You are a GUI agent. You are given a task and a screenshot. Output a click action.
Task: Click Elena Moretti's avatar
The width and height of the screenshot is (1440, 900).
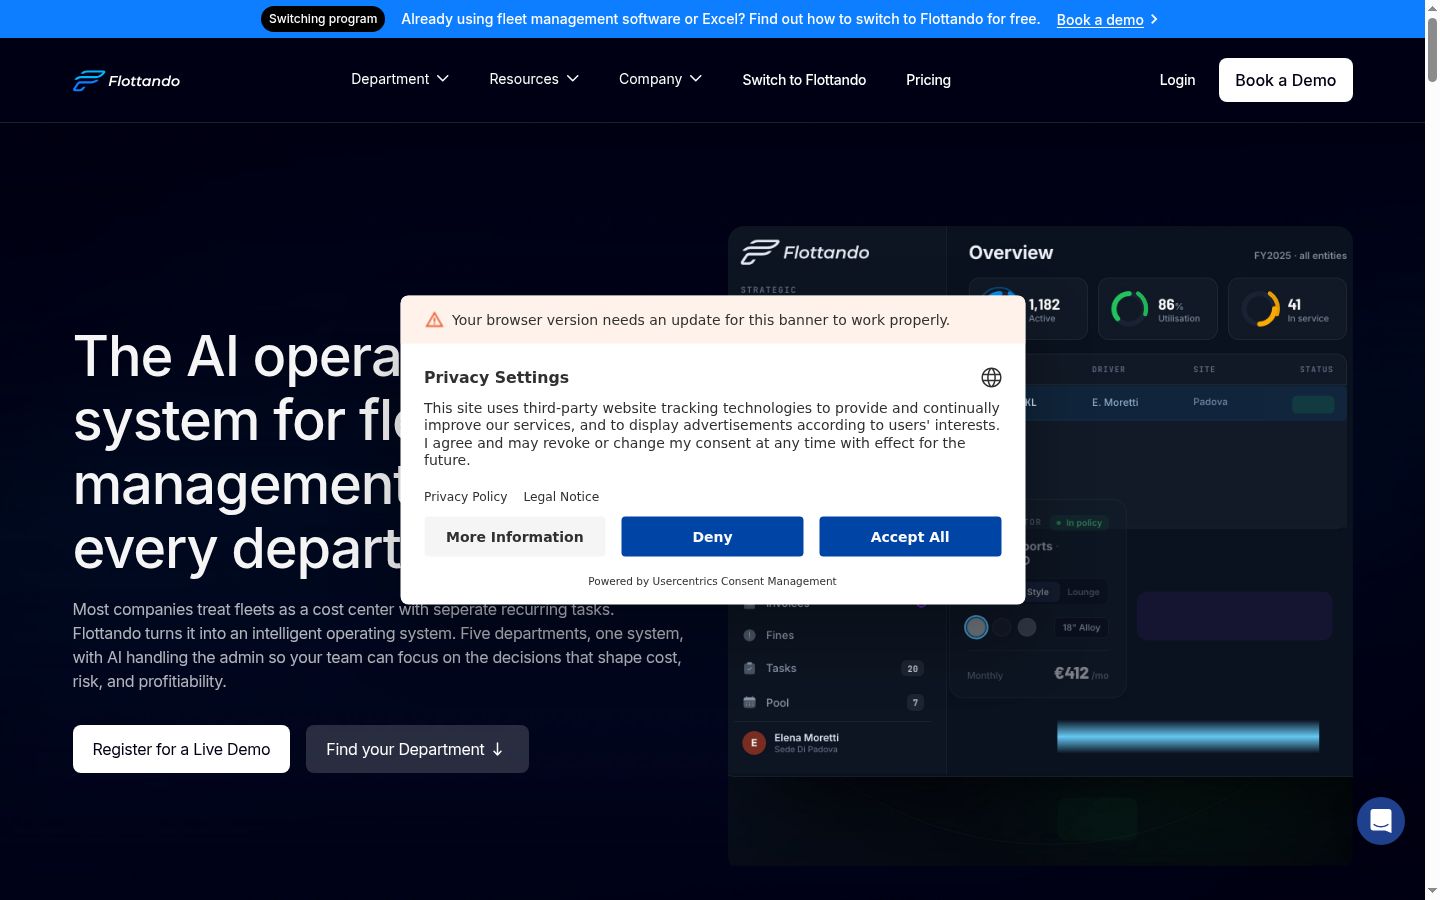pyautogui.click(x=754, y=743)
